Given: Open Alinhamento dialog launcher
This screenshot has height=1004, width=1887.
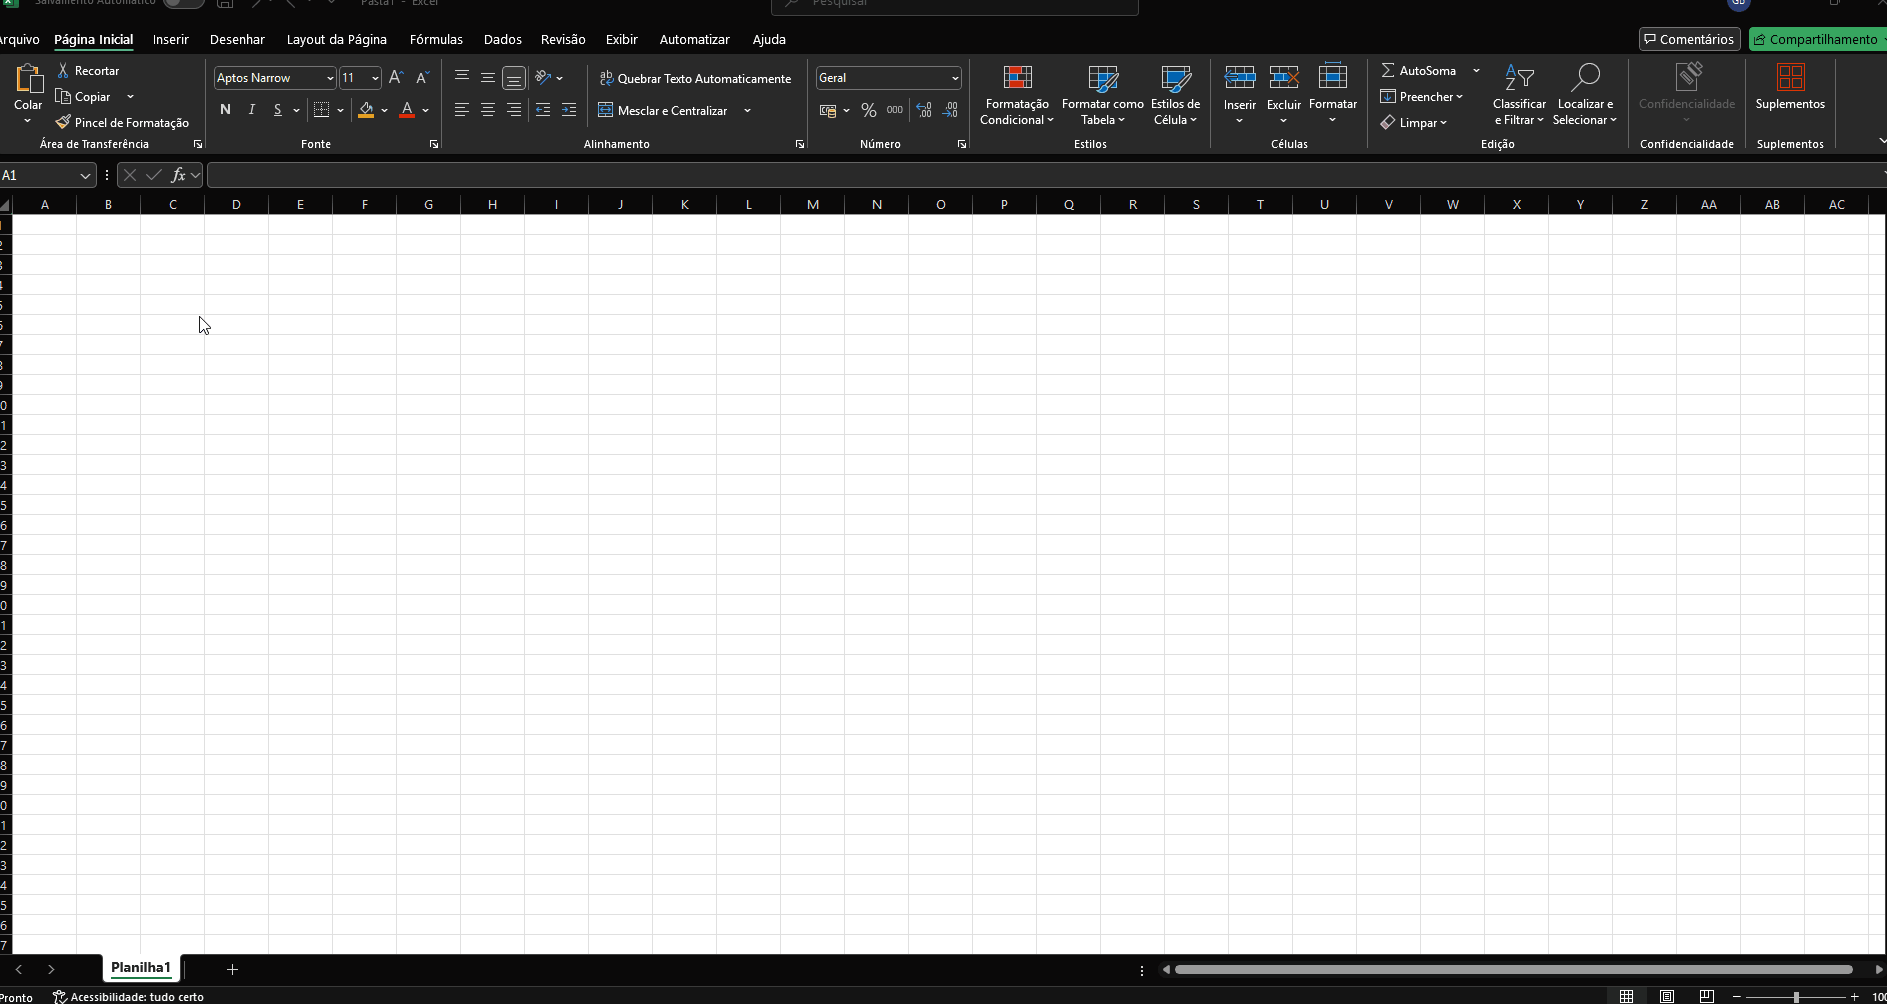Looking at the screenshot, I should 800,144.
